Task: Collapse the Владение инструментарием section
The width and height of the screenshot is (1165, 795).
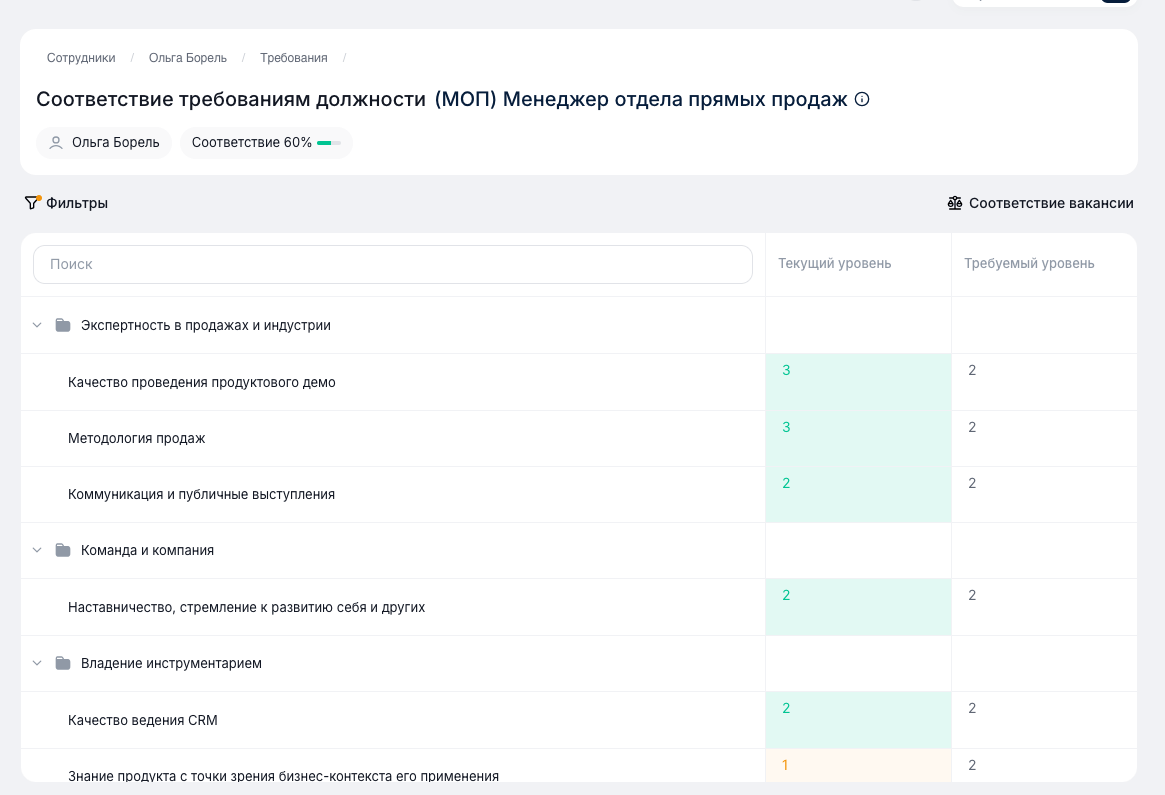Action: pyautogui.click(x=37, y=662)
